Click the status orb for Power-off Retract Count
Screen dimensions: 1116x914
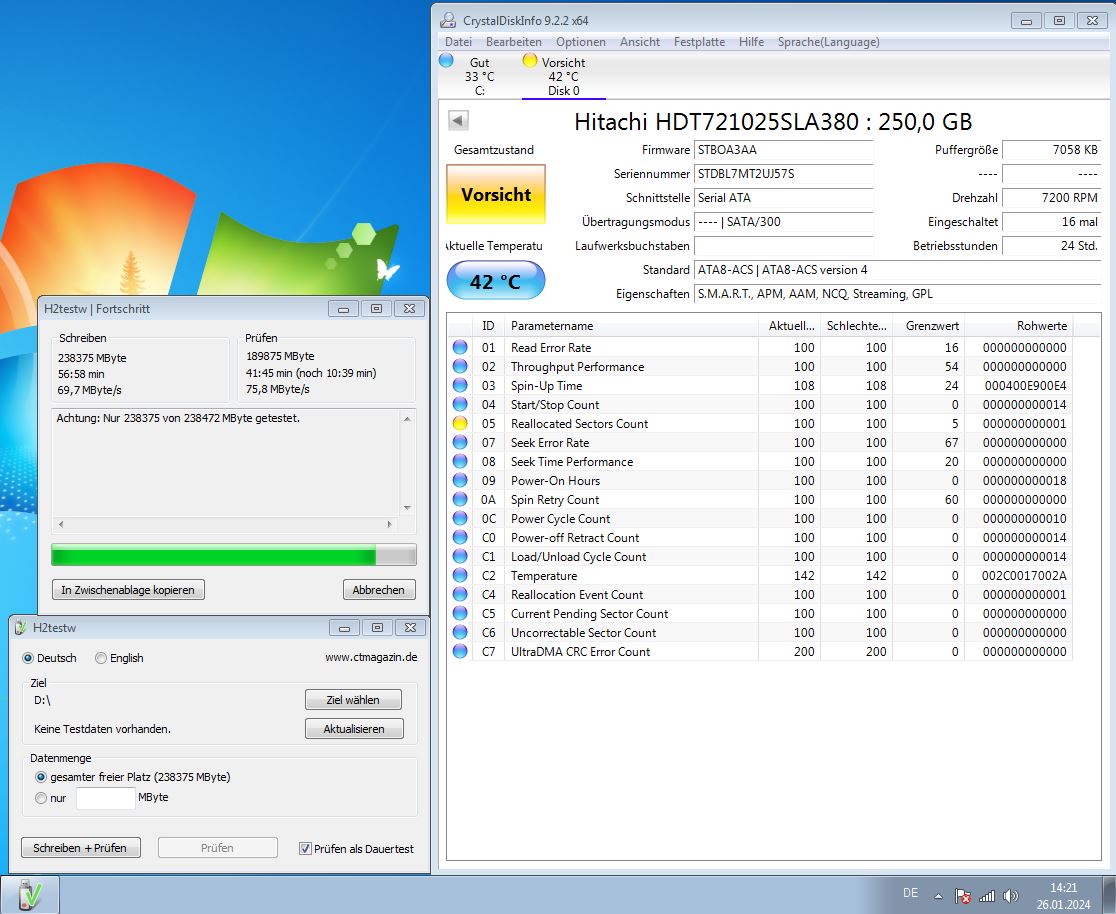pyautogui.click(x=460, y=537)
